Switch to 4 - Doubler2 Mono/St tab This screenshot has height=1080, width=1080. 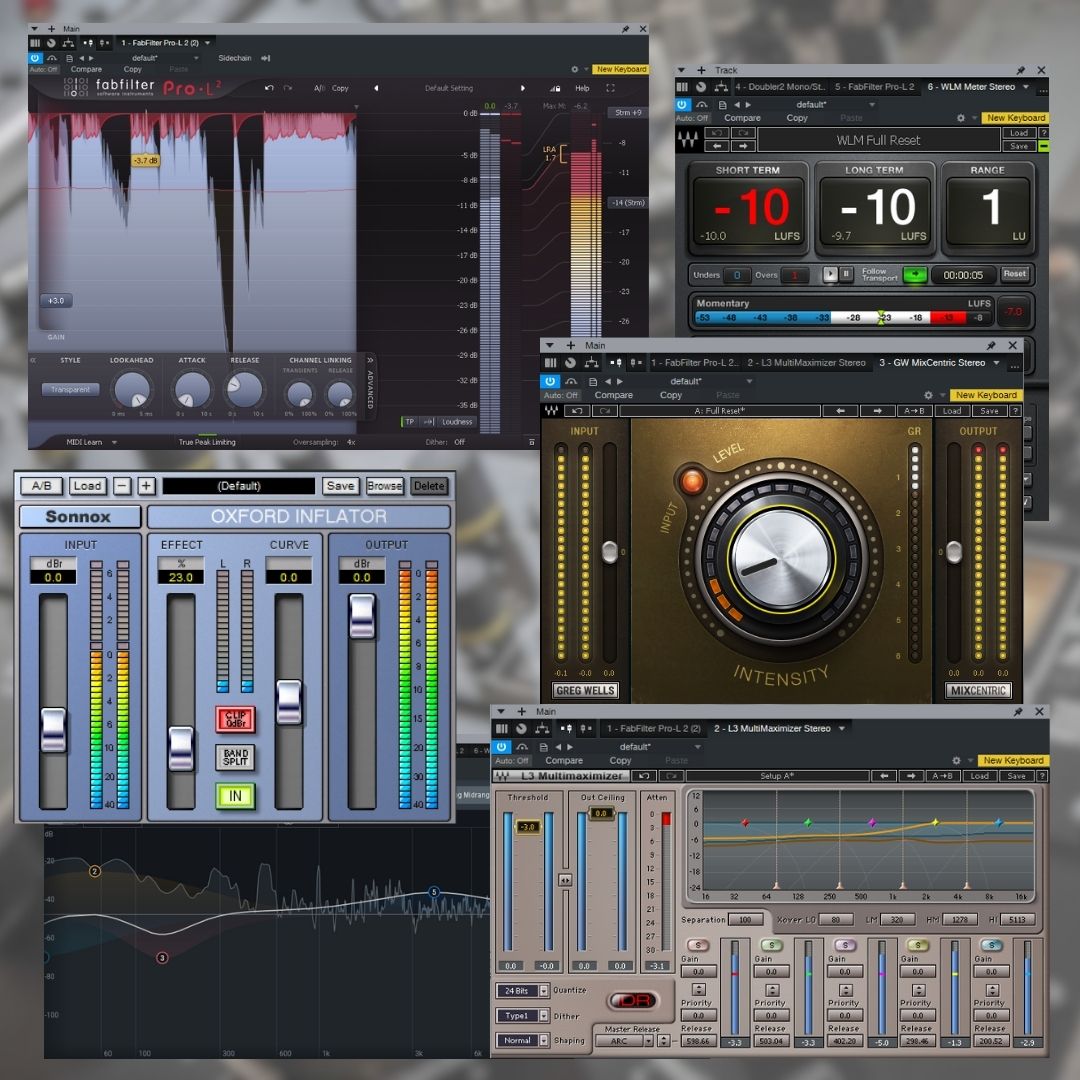(779, 87)
